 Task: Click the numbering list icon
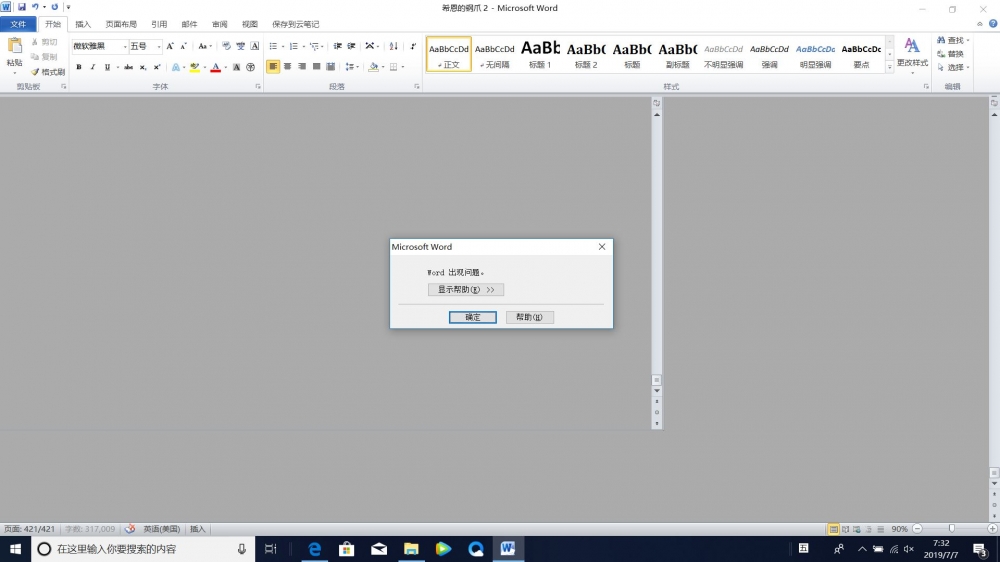(x=293, y=46)
